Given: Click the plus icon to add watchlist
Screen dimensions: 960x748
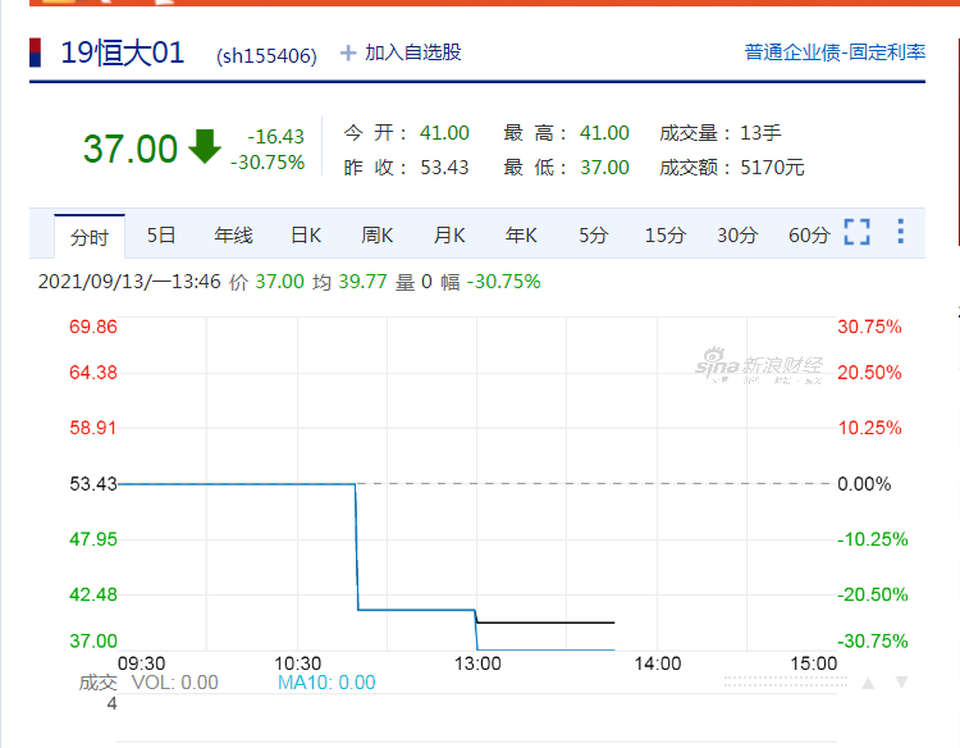Looking at the screenshot, I should tap(348, 53).
